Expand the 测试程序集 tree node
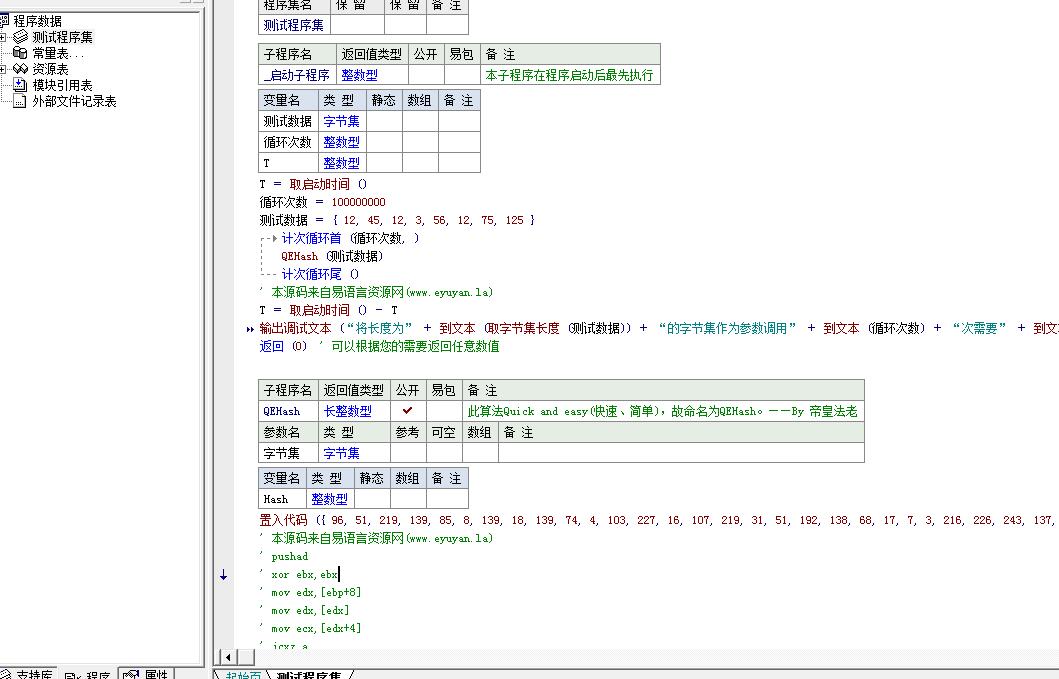The image size is (1059, 679). pyautogui.click(x=3, y=37)
